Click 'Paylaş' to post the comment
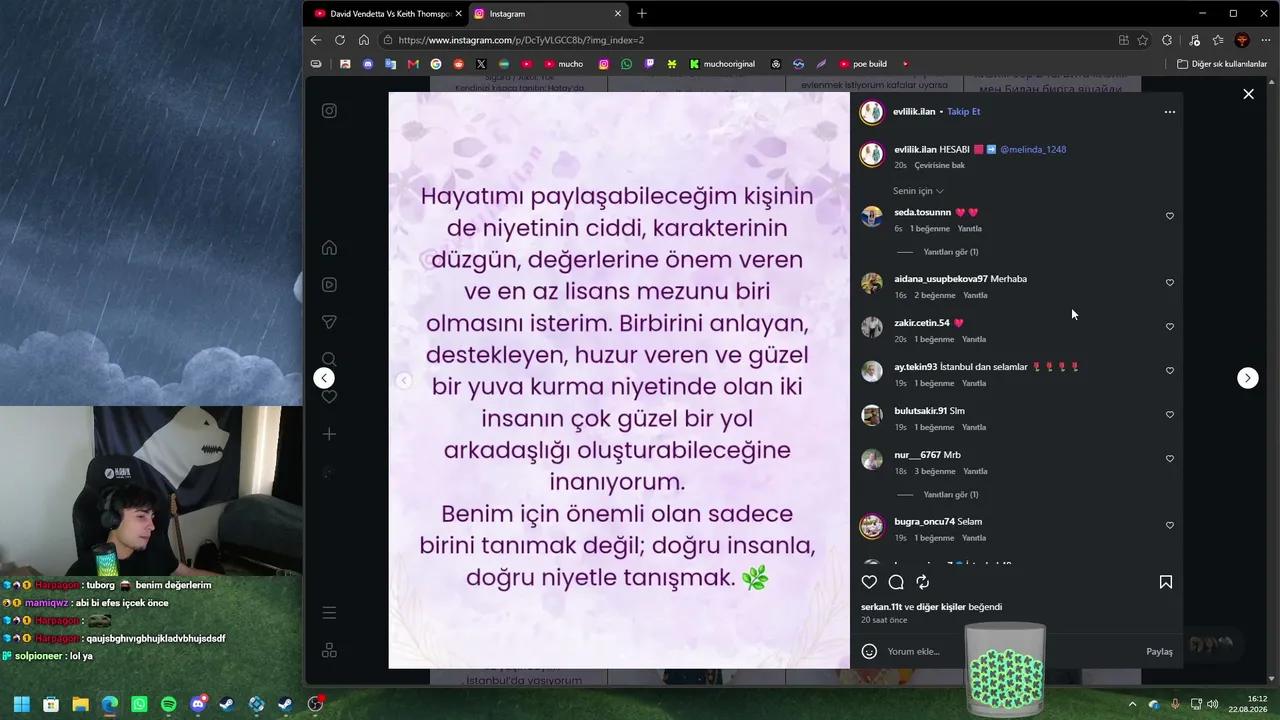1280x720 pixels. pos(1159,652)
